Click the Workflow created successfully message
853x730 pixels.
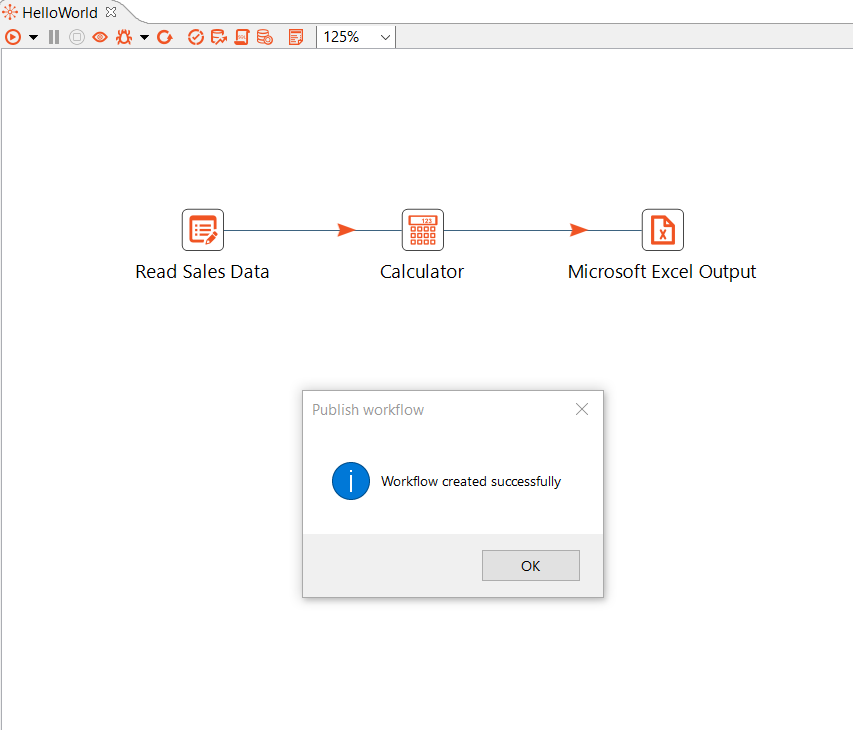pyautogui.click(x=471, y=481)
